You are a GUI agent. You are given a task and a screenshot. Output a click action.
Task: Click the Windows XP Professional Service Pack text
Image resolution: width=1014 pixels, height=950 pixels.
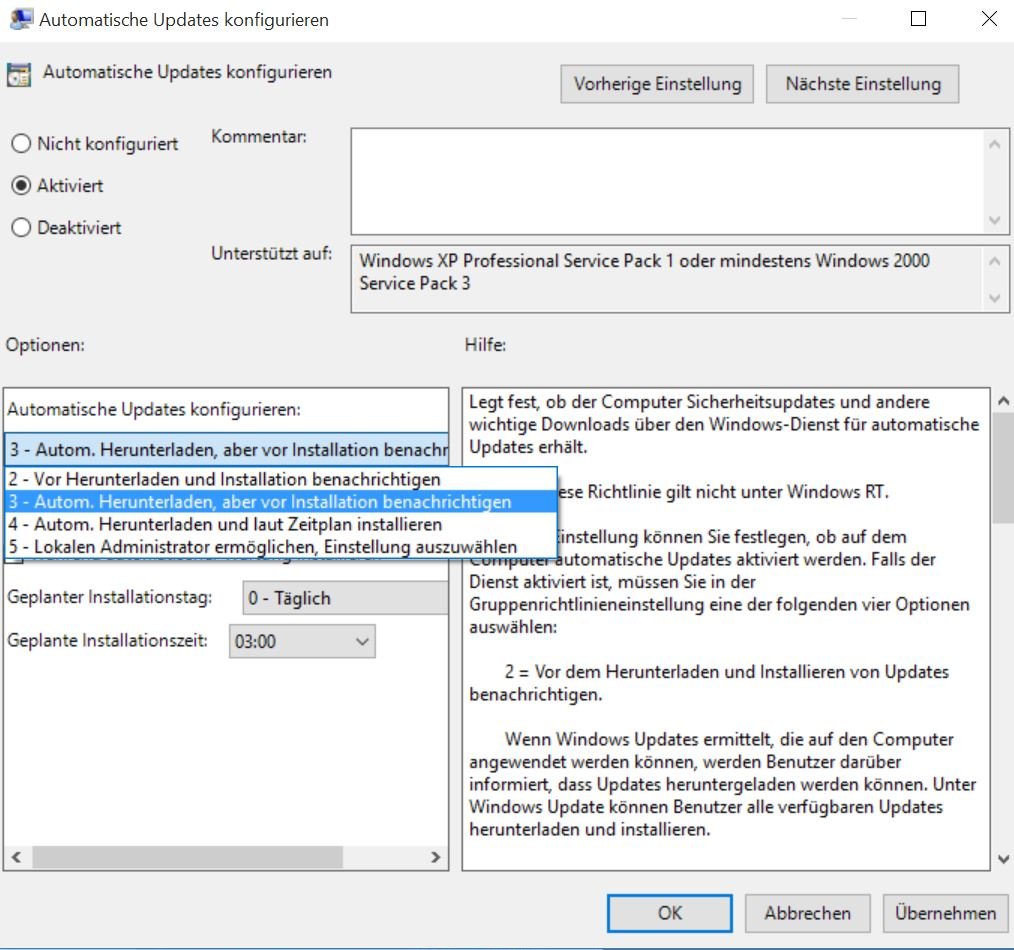(644, 272)
